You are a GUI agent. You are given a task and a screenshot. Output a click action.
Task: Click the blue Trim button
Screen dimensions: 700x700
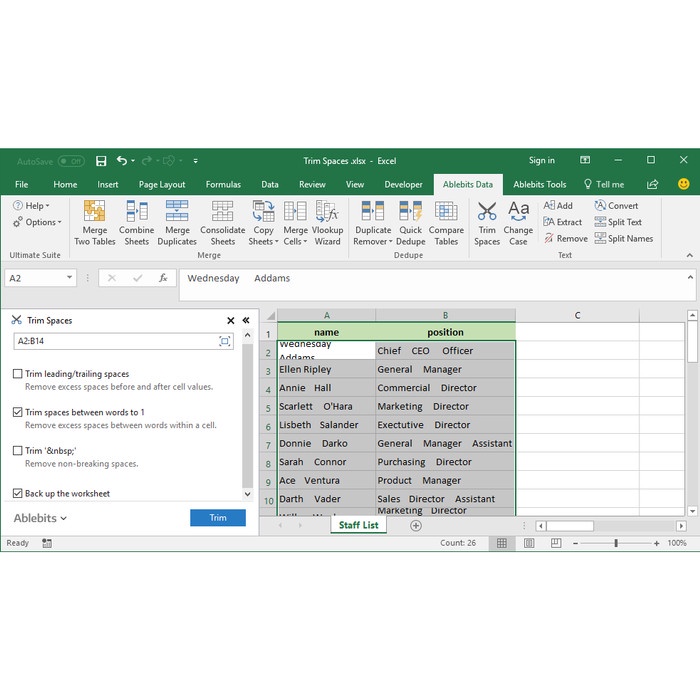tap(218, 518)
